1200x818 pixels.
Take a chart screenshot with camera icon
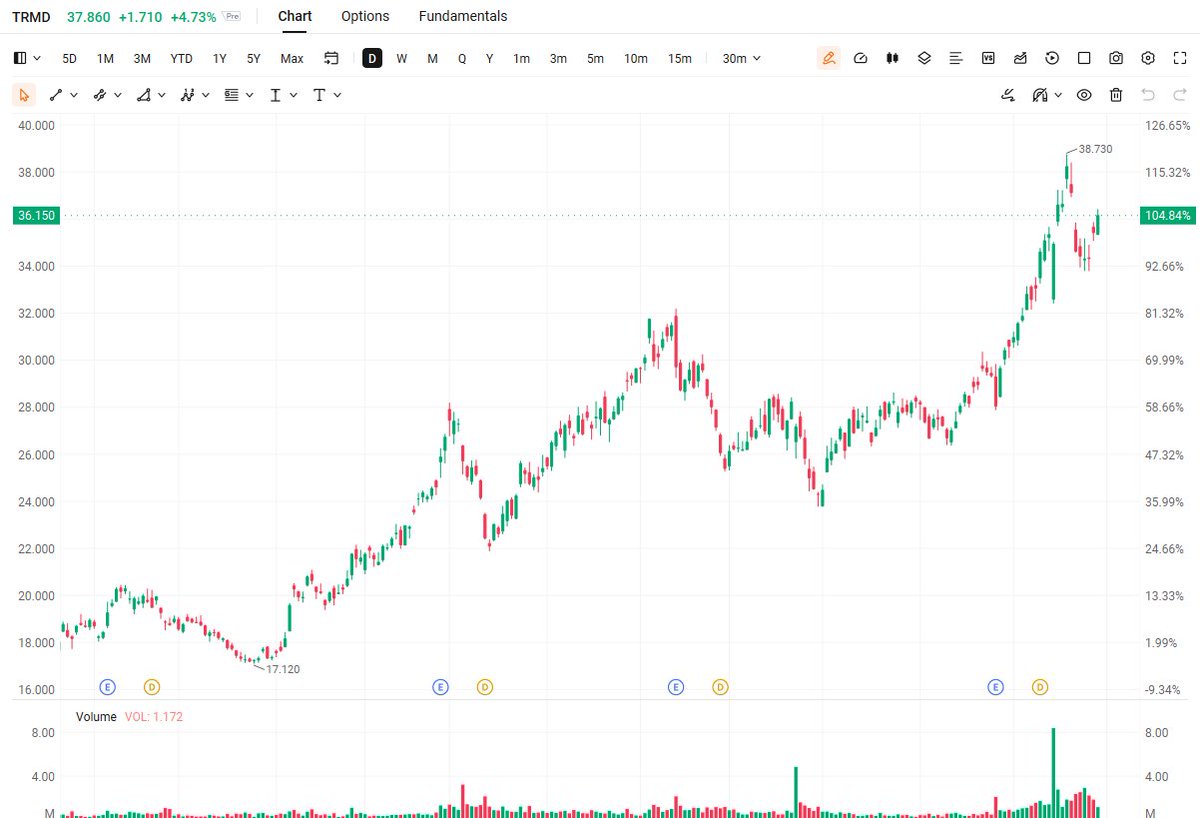(x=1116, y=58)
